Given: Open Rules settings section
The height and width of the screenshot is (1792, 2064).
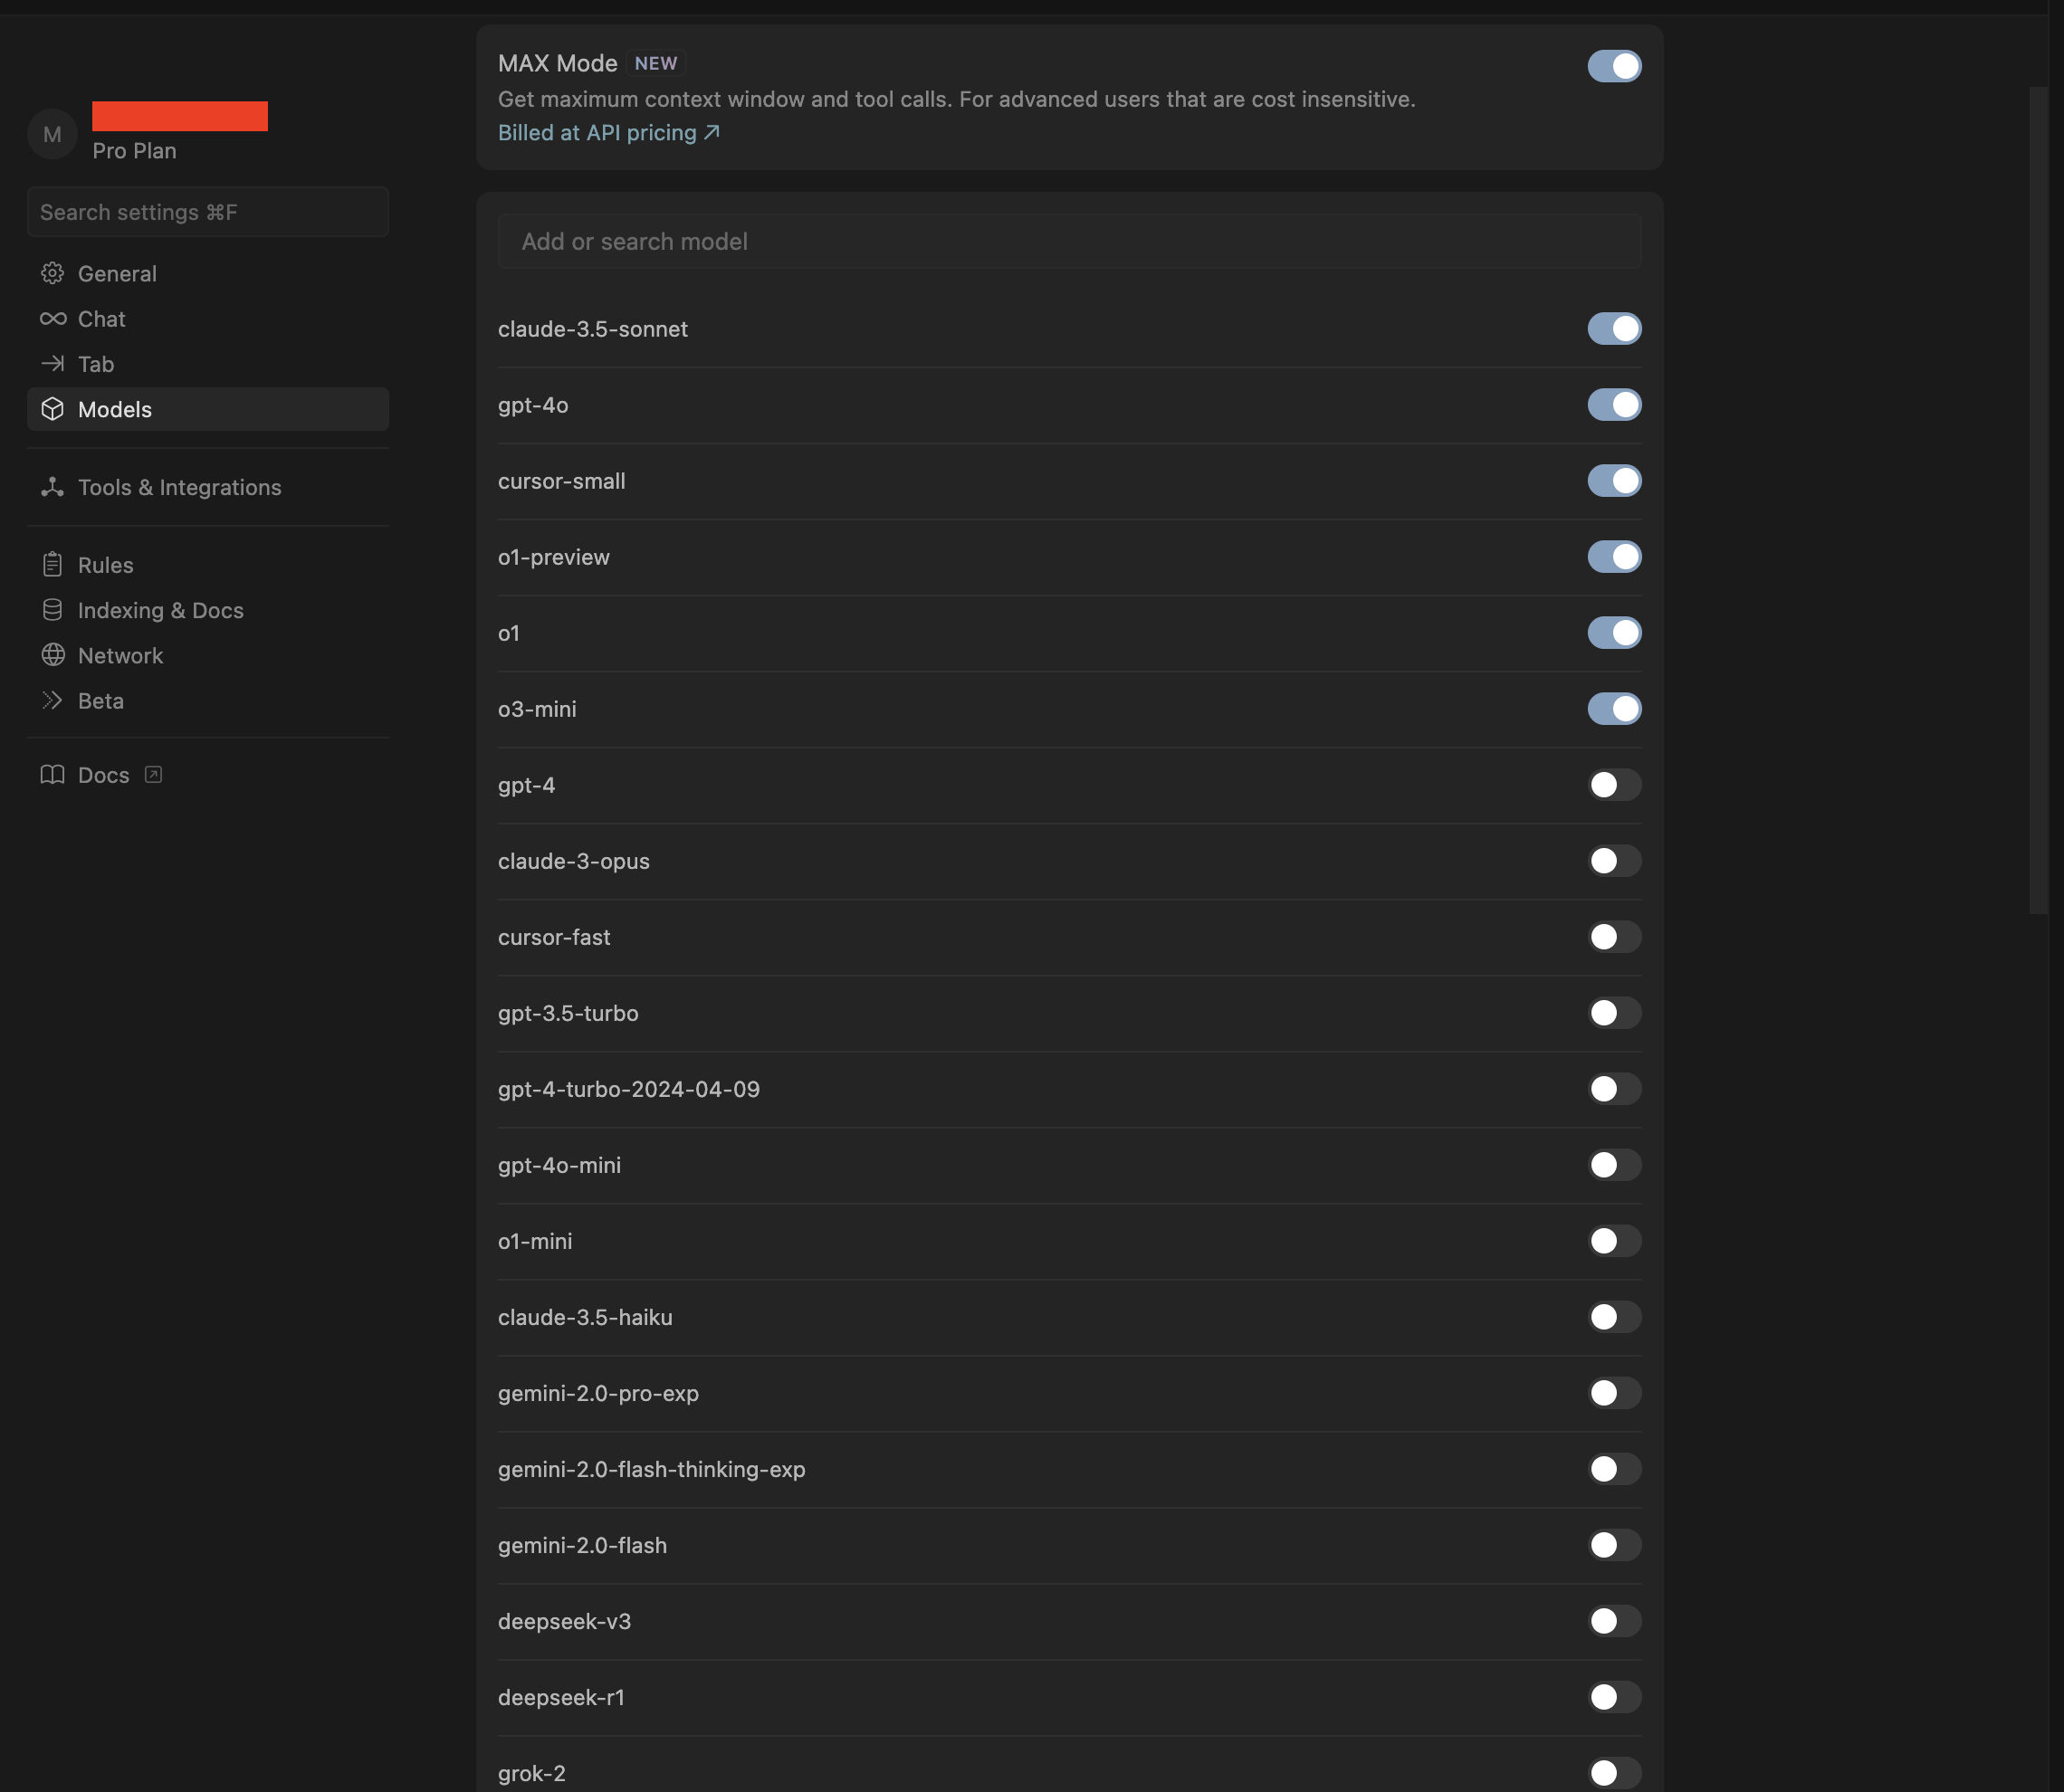Looking at the screenshot, I should click(x=208, y=564).
